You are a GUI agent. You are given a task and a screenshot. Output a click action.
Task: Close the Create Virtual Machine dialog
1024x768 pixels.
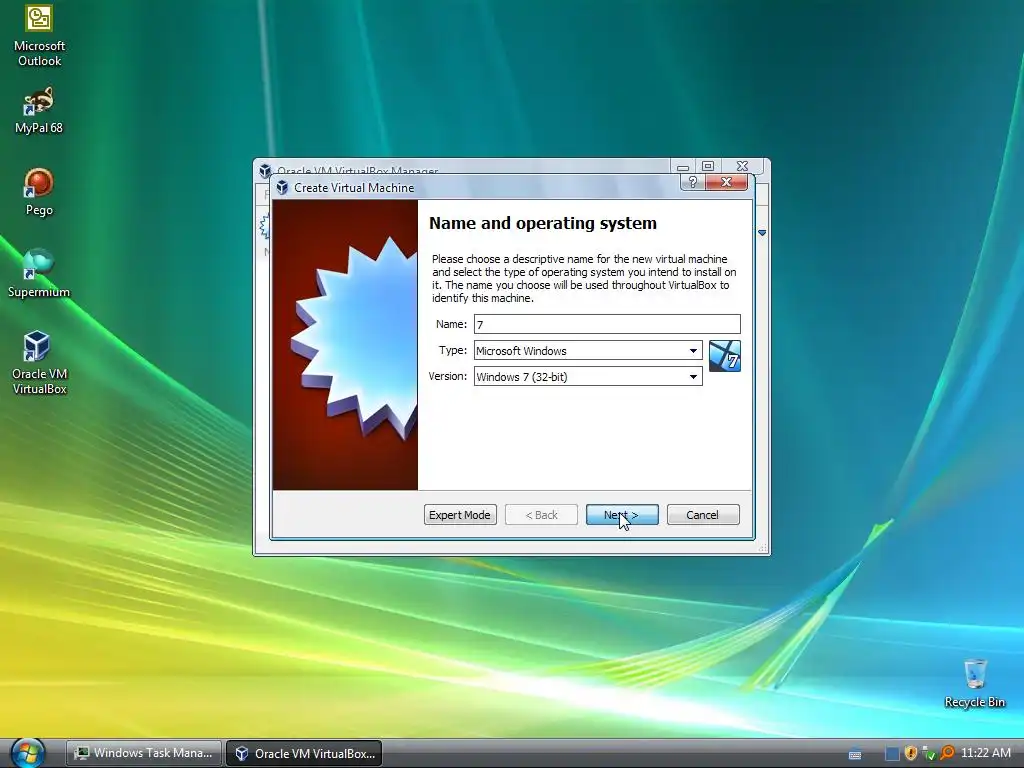(x=726, y=182)
